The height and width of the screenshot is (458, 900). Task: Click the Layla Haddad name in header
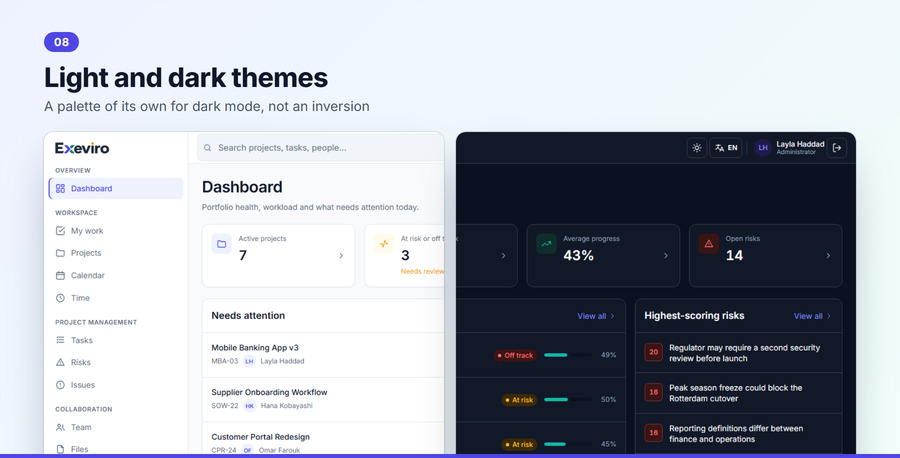800,144
